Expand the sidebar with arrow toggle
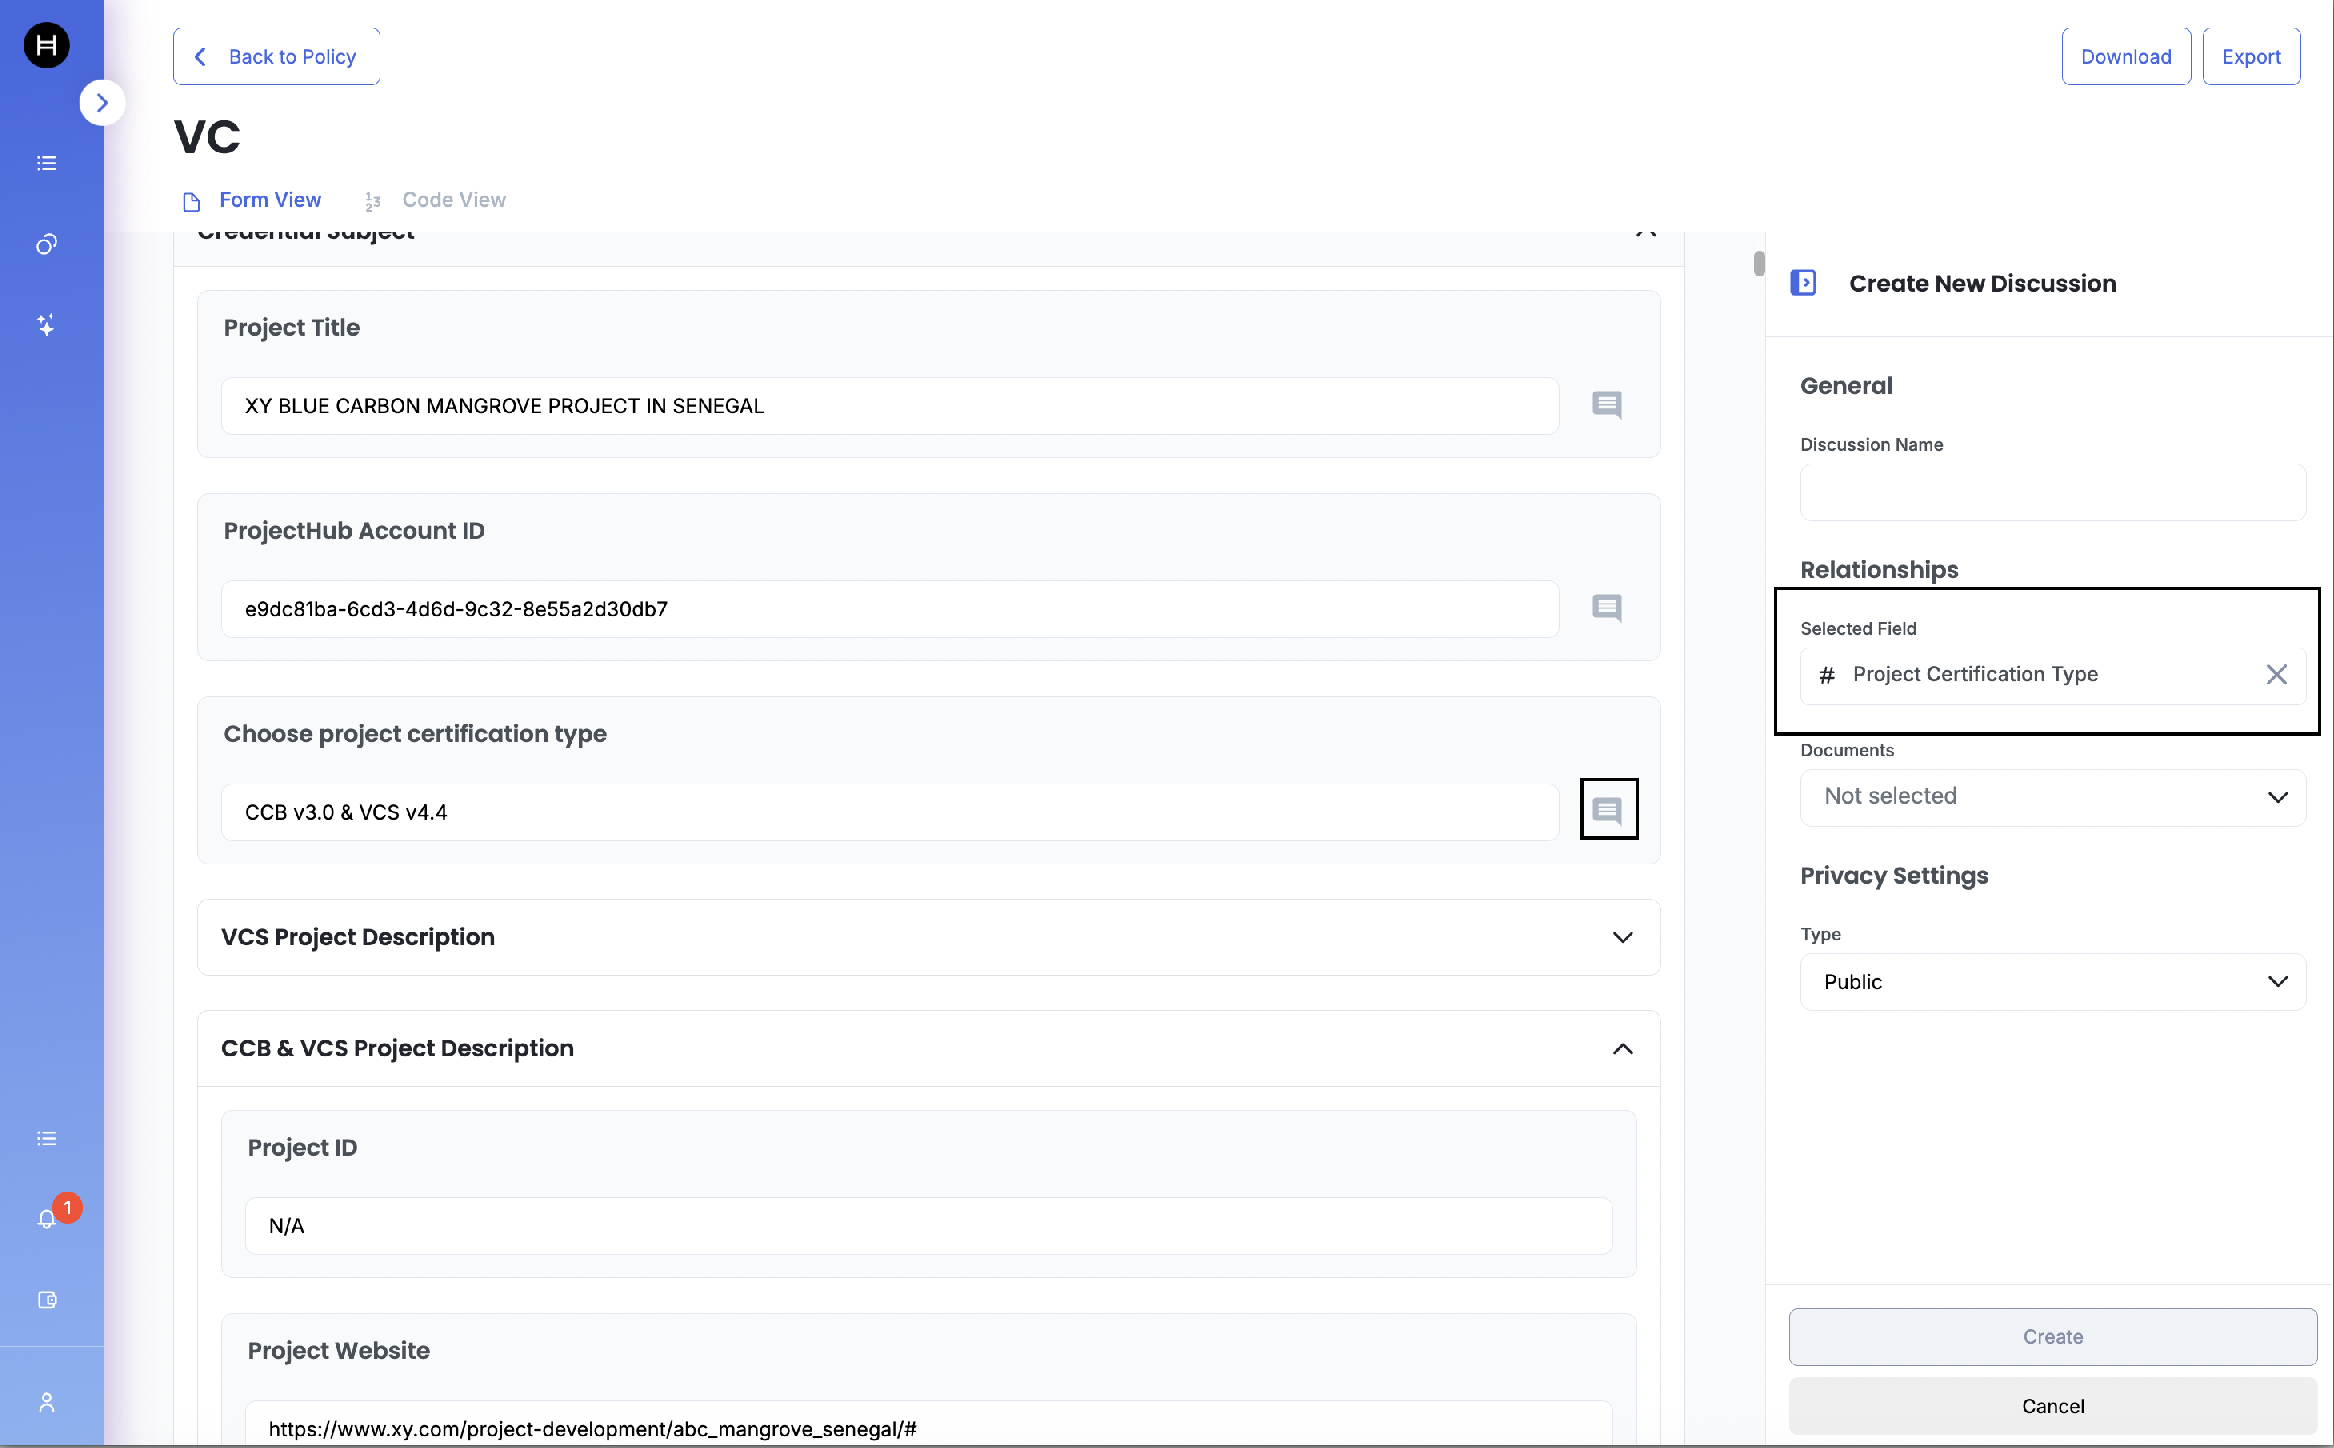2334x1448 pixels. point(102,103)
